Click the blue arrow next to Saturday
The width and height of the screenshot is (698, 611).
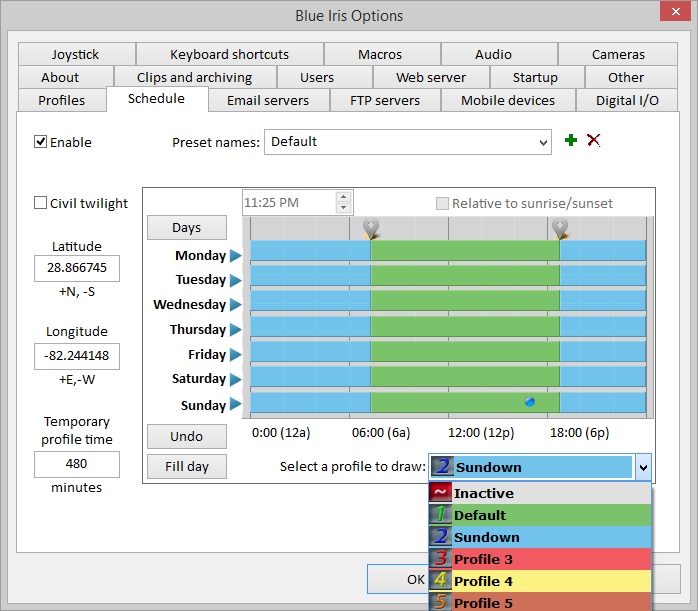(235, 379)
